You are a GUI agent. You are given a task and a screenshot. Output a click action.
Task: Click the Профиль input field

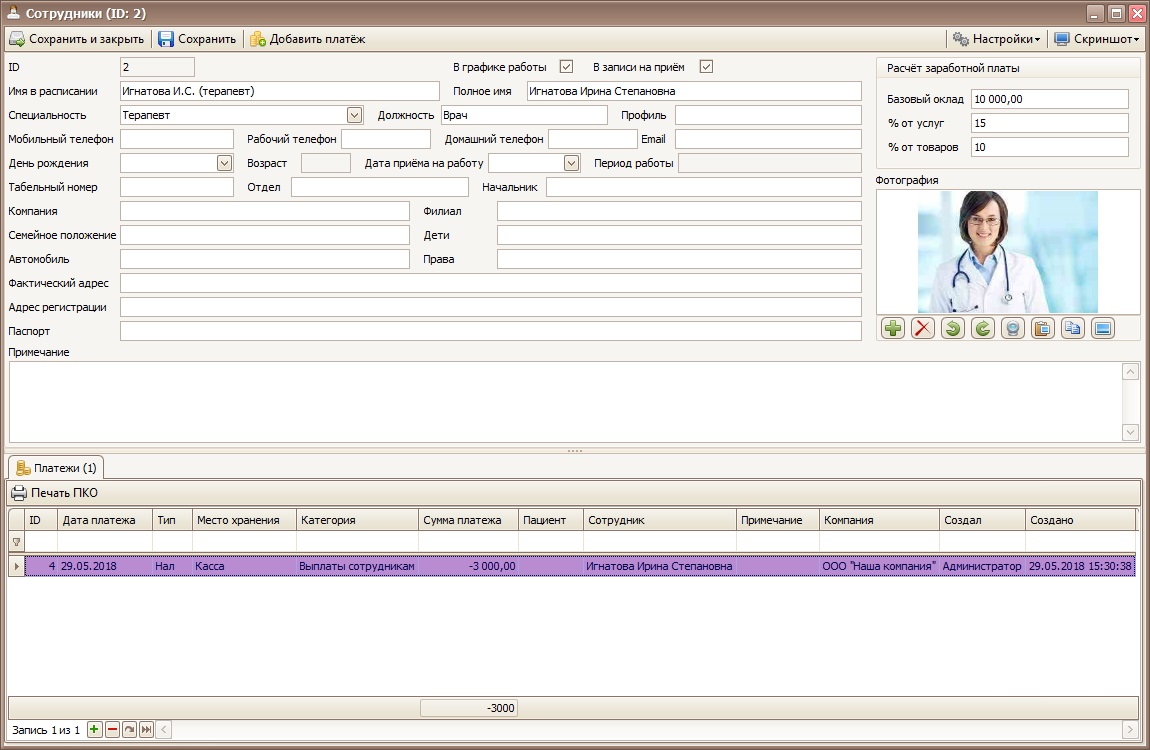pyautogui.click(x=768, y=115)
